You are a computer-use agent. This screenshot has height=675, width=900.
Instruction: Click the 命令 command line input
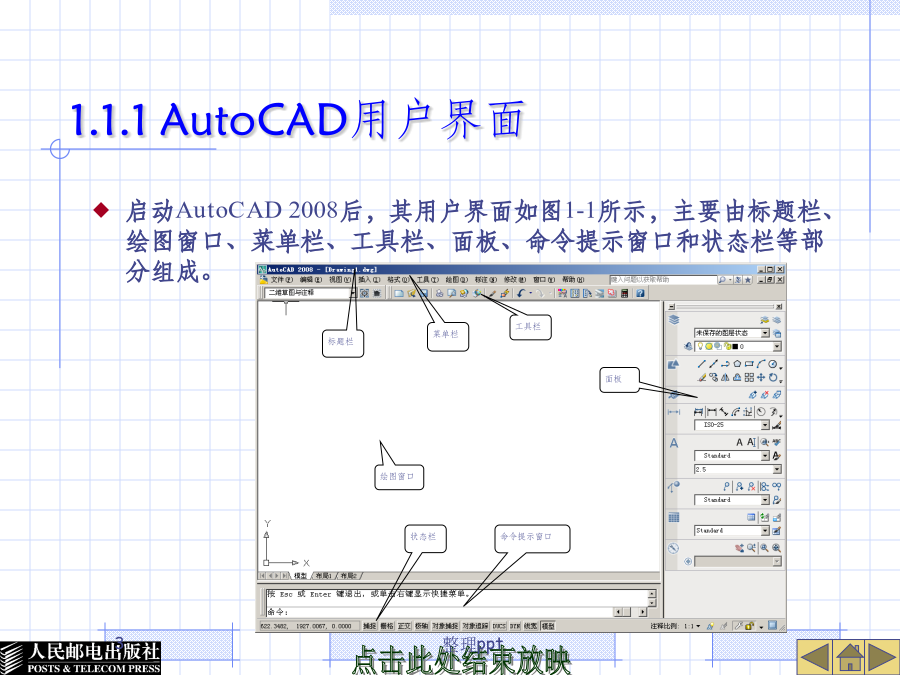[439, 612]
